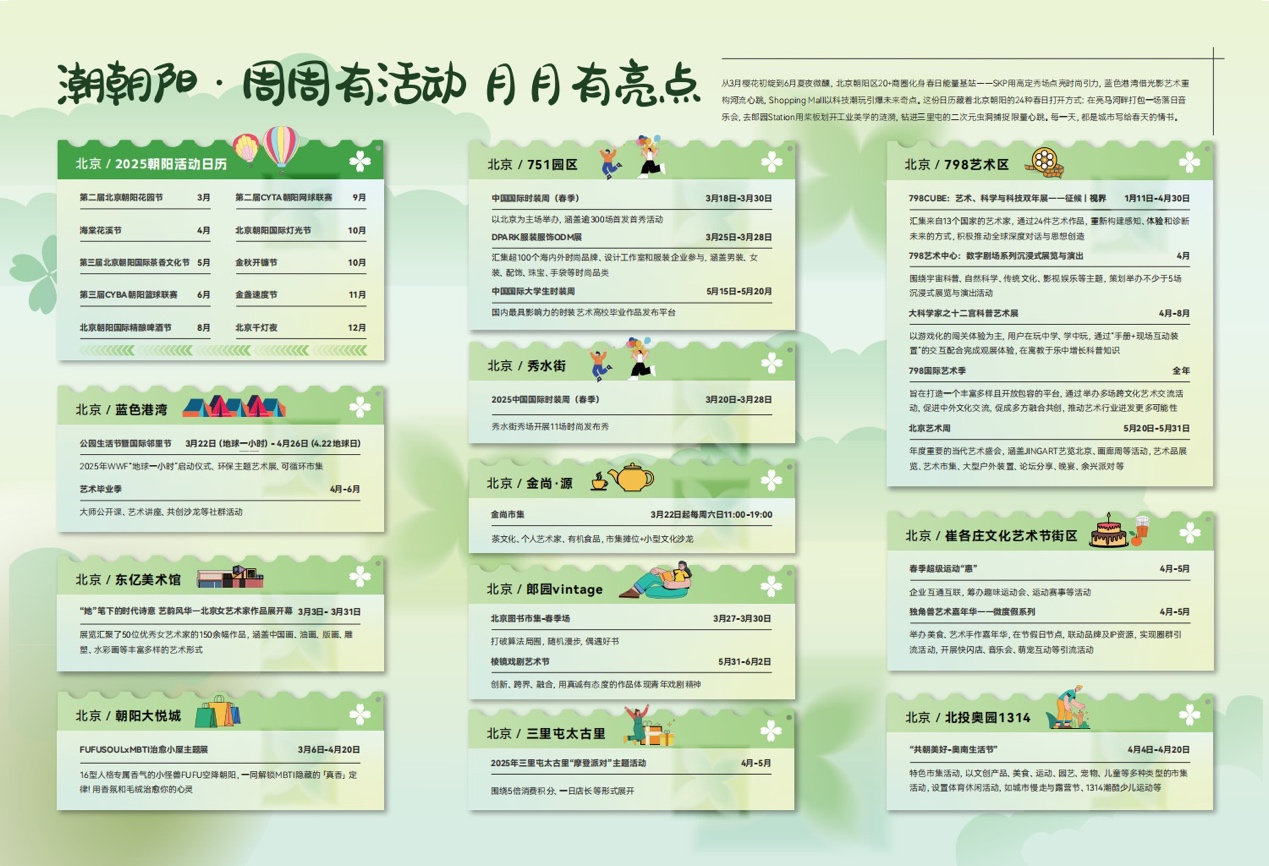1269x866 pixels.
Task: Click the clover icon in 751园区 header
Action: (771, 162)
